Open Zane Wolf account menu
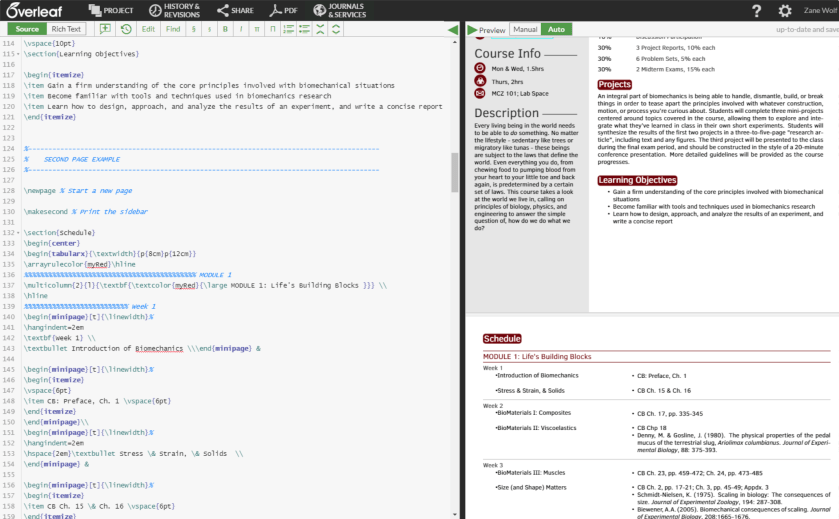The image size is (839, 519). point(818,10)
